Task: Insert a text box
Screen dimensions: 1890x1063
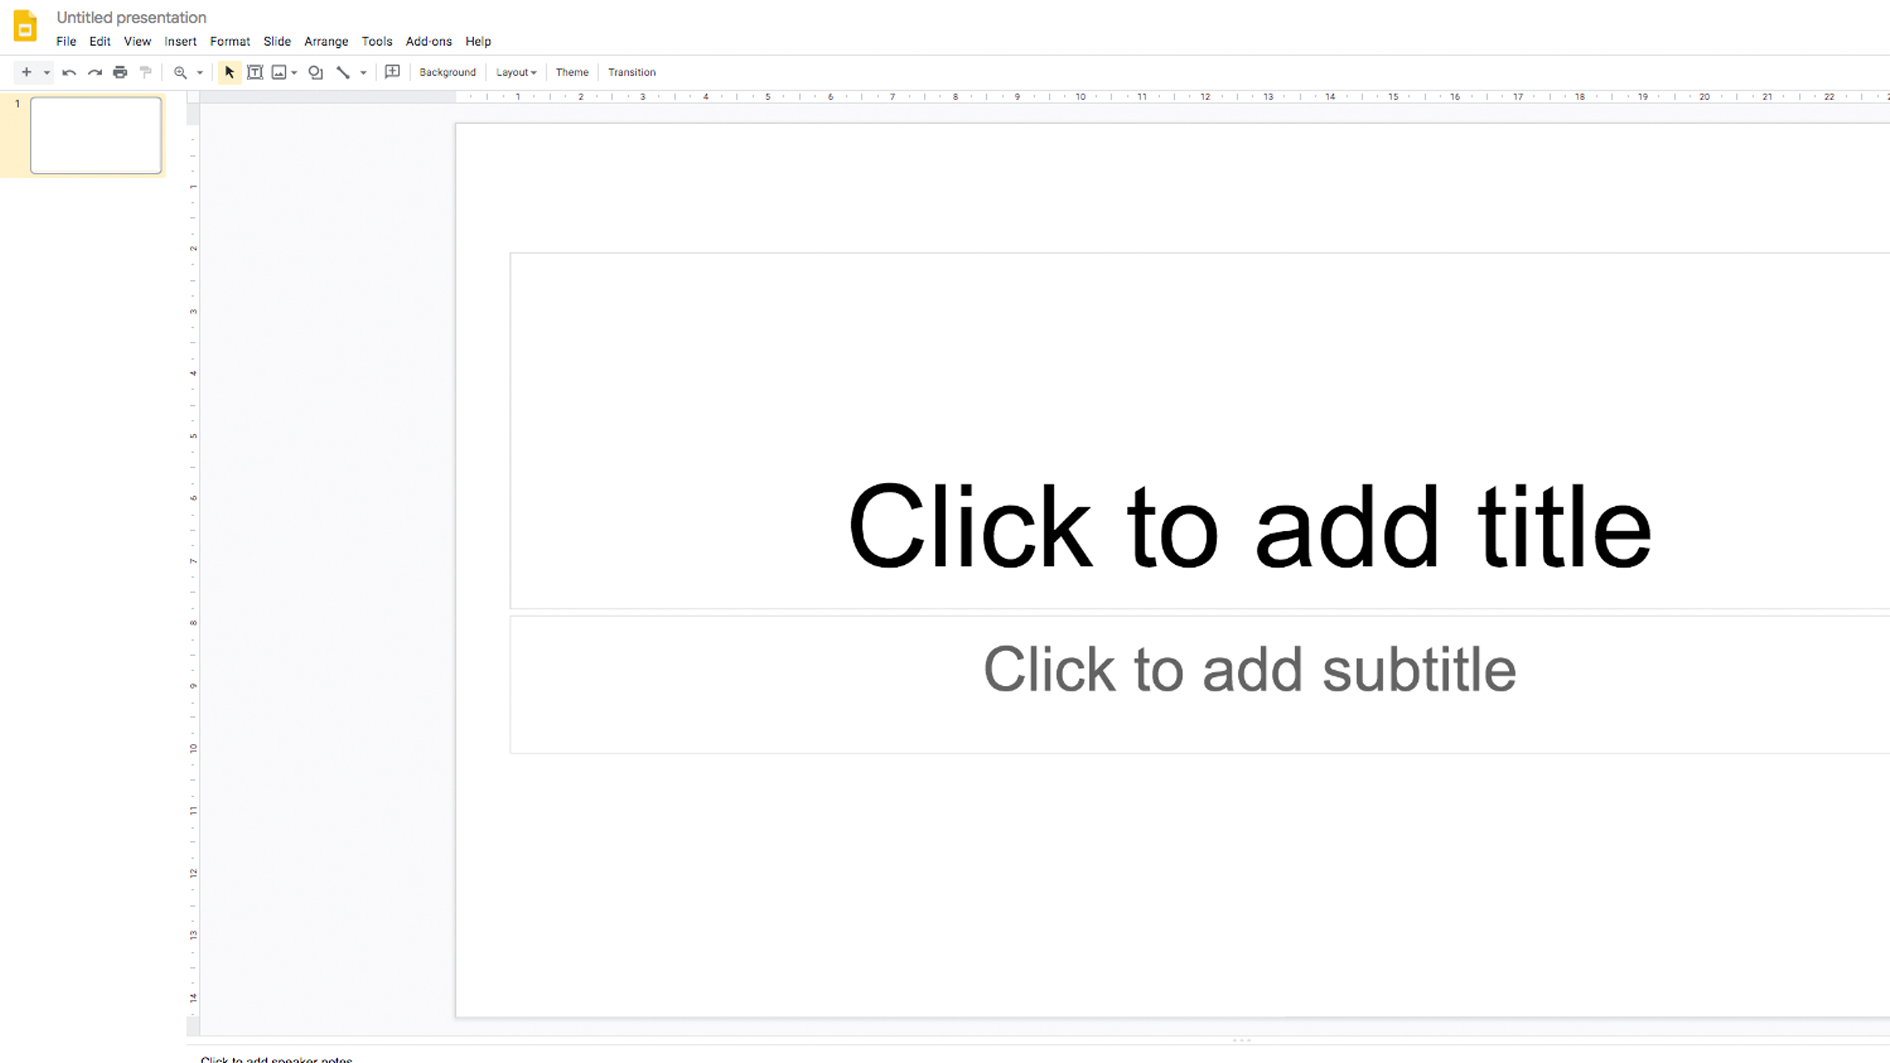Action: pyautogui.click(x=255, y=72)
